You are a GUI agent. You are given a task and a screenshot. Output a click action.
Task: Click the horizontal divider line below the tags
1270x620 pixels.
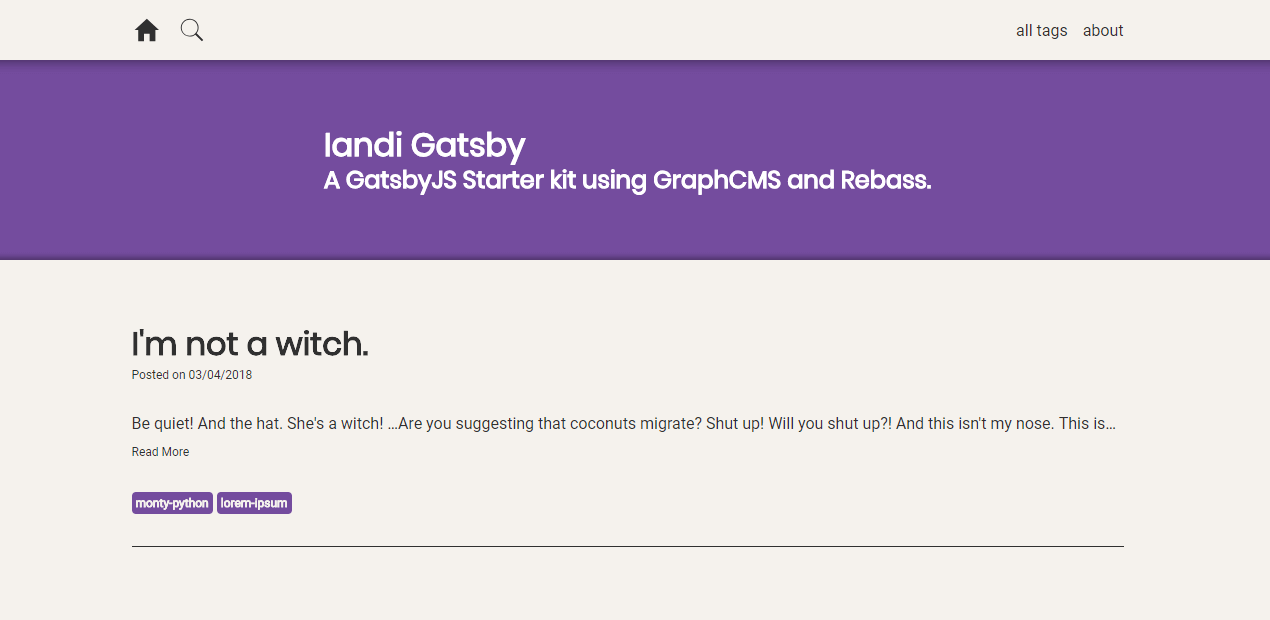(x=627, y=547)
